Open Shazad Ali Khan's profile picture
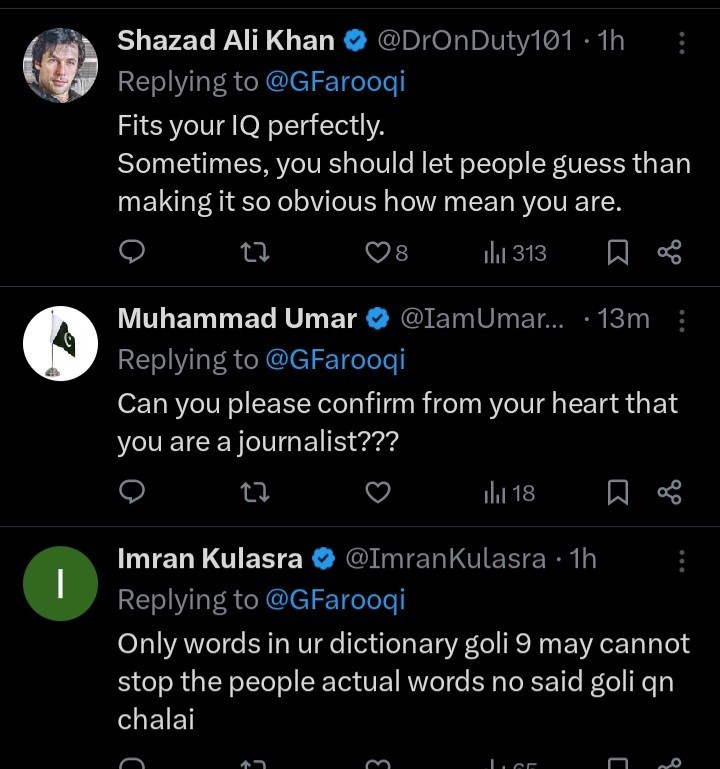Viewport: 720px width, 769px height. tap(60, 65)
